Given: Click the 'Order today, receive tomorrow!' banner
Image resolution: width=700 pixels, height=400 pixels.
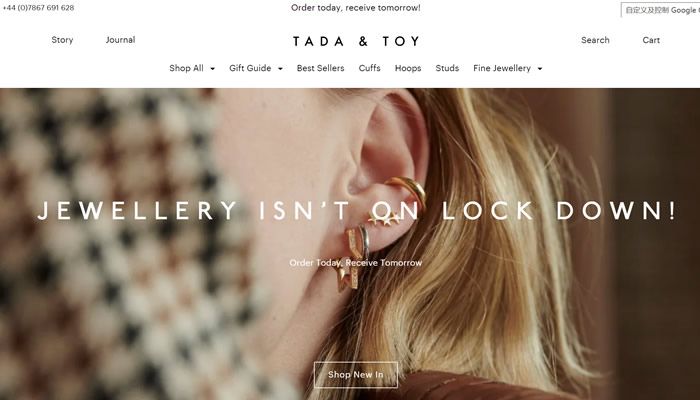Looking at the screenshot, I should click(356, 8).
